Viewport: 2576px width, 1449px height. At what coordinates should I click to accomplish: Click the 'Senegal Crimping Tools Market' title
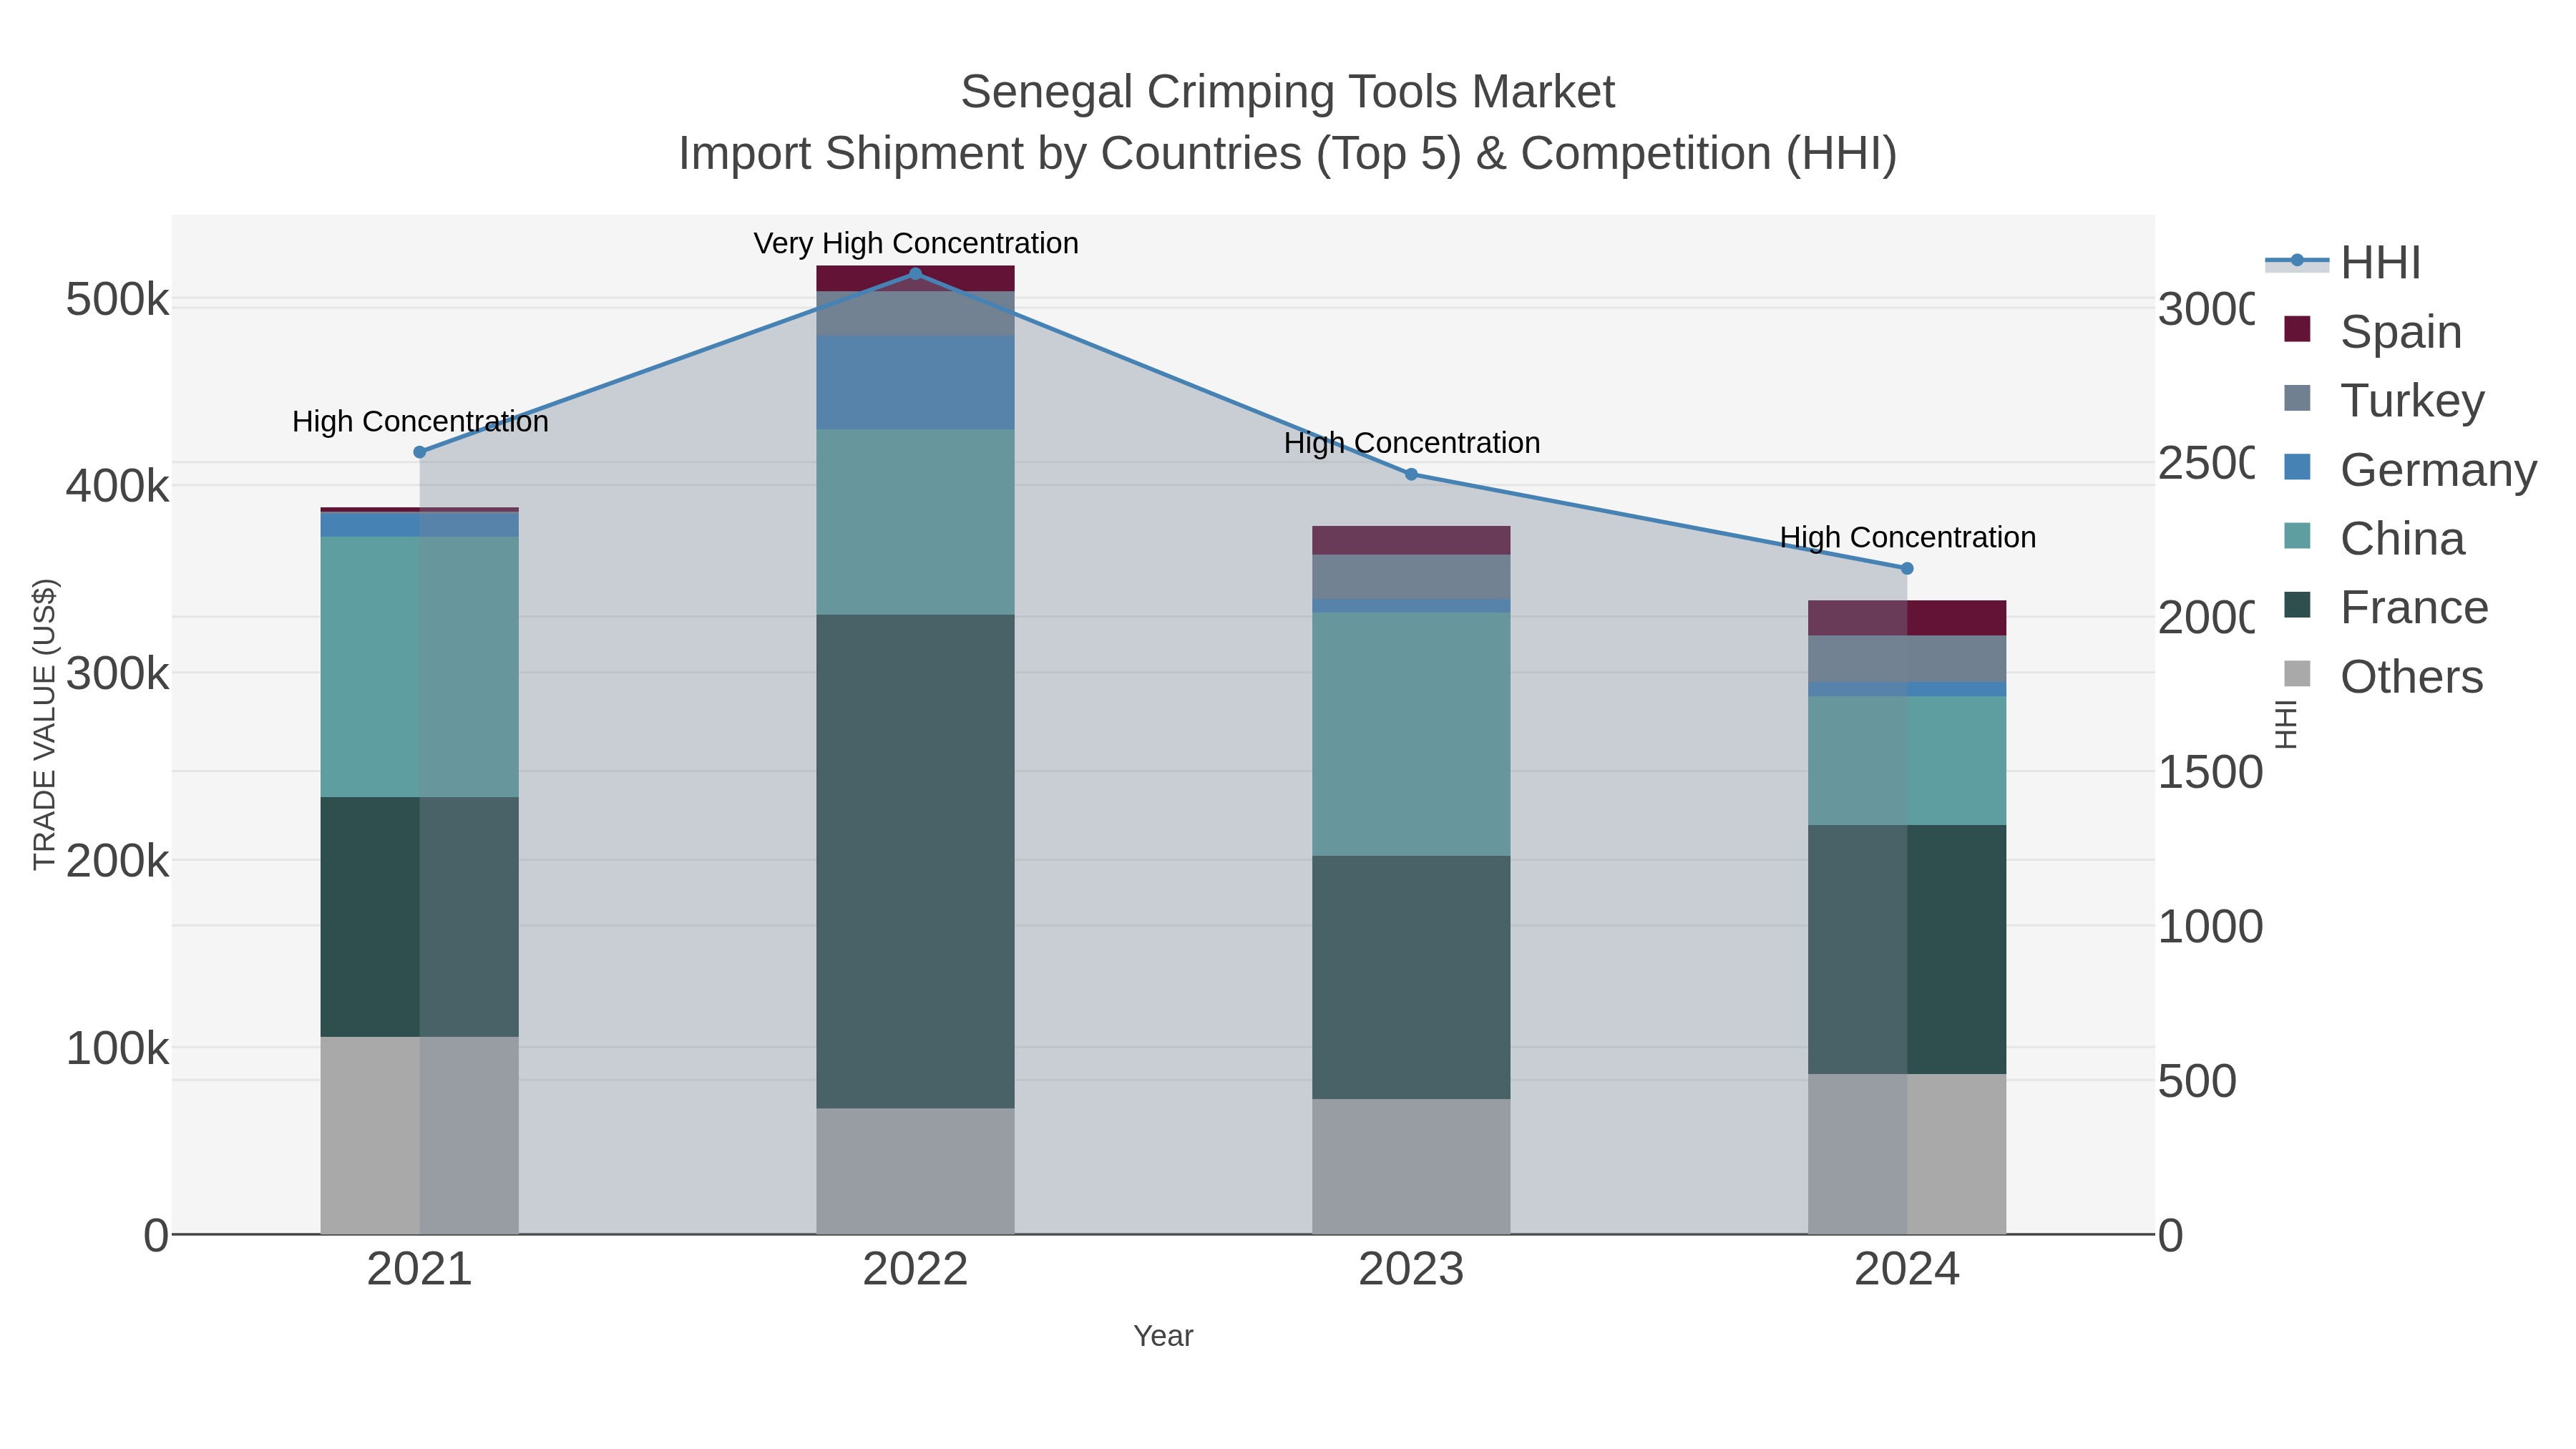pyautogui.click(x=1288, y=92)
